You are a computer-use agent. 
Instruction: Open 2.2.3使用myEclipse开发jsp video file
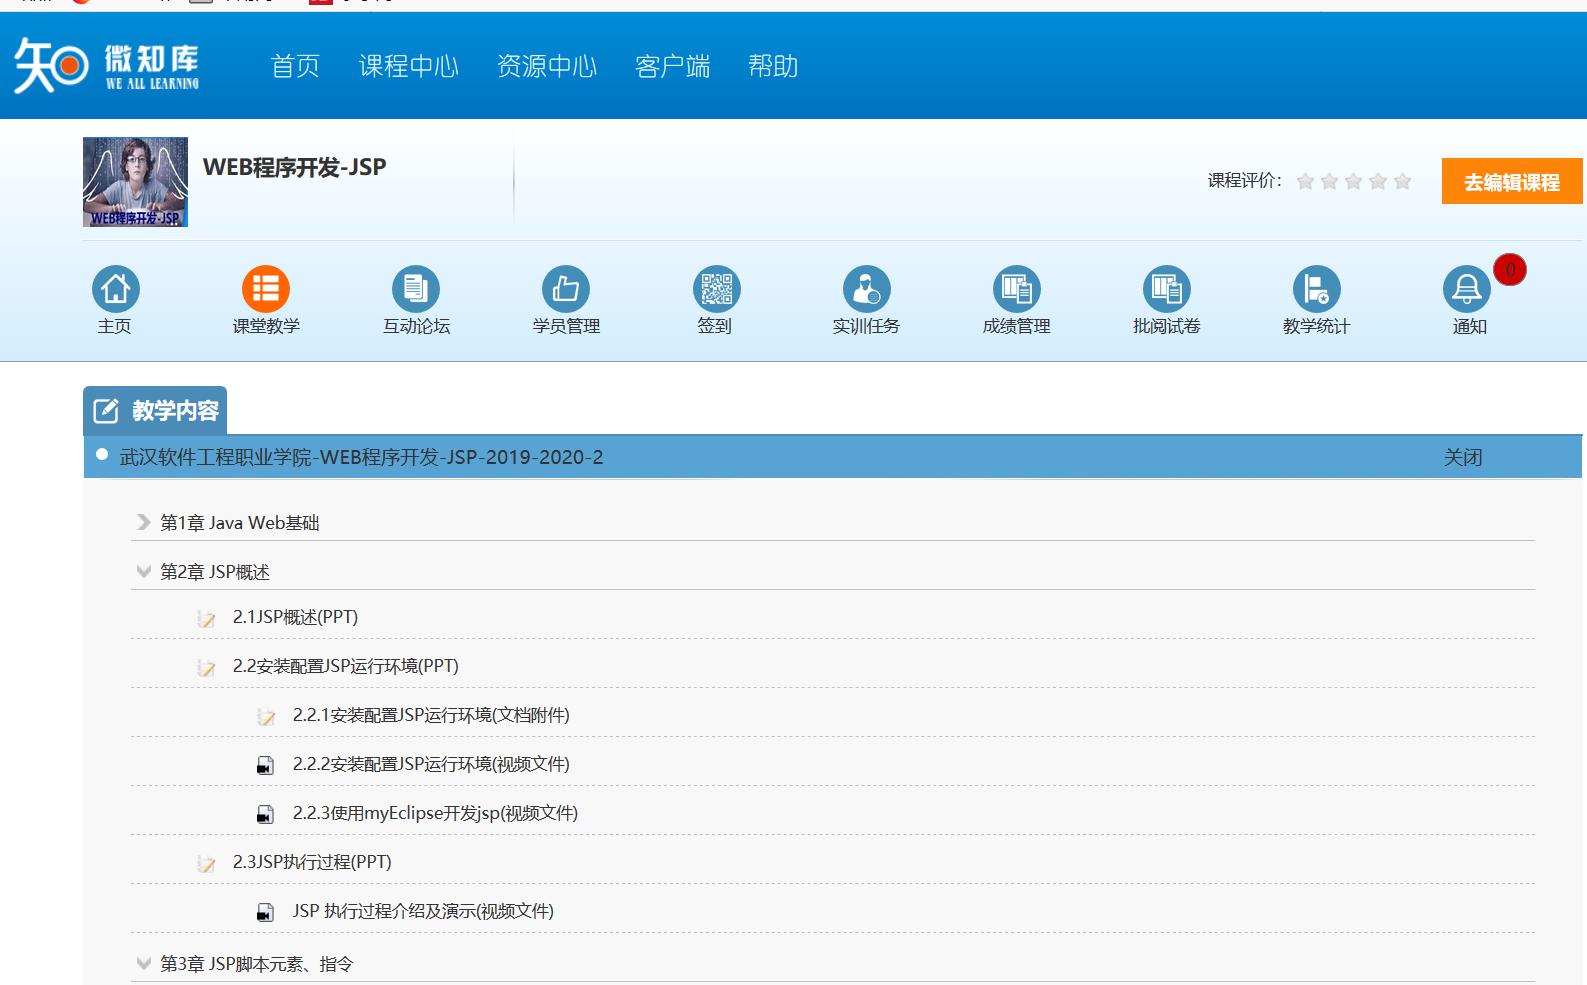[435, 814]
